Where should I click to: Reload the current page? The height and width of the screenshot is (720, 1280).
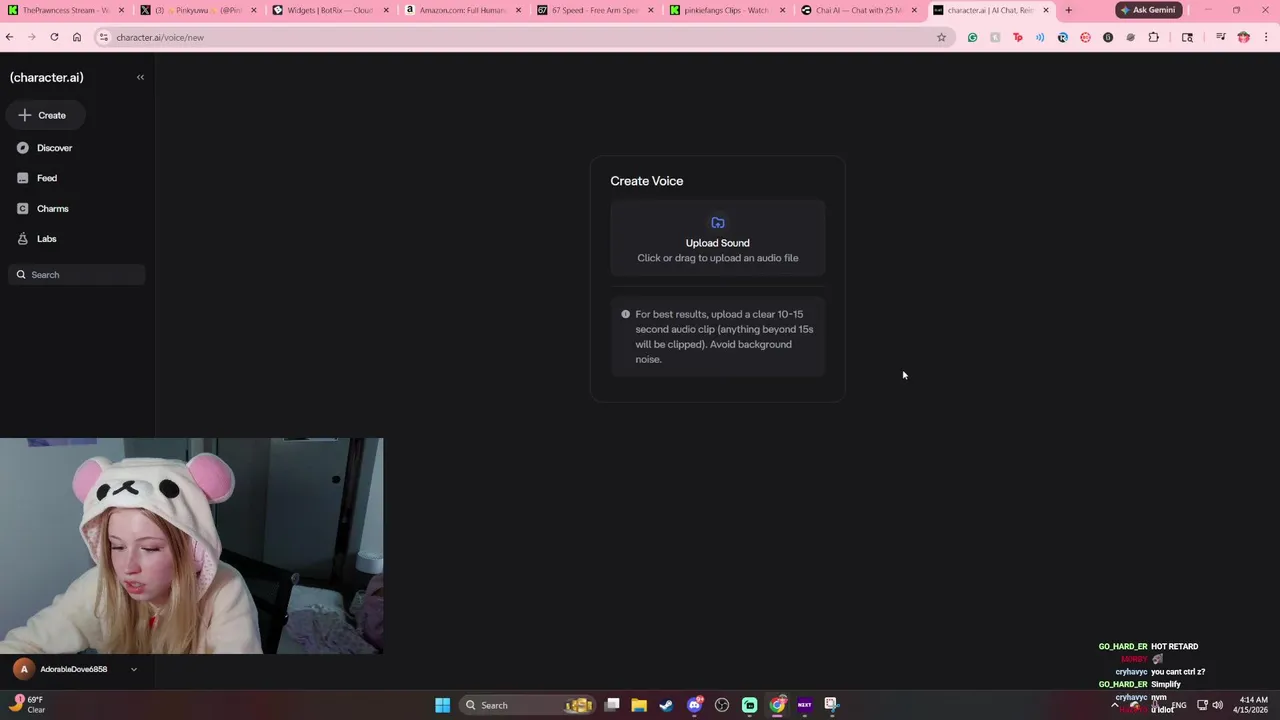point(54,37)
